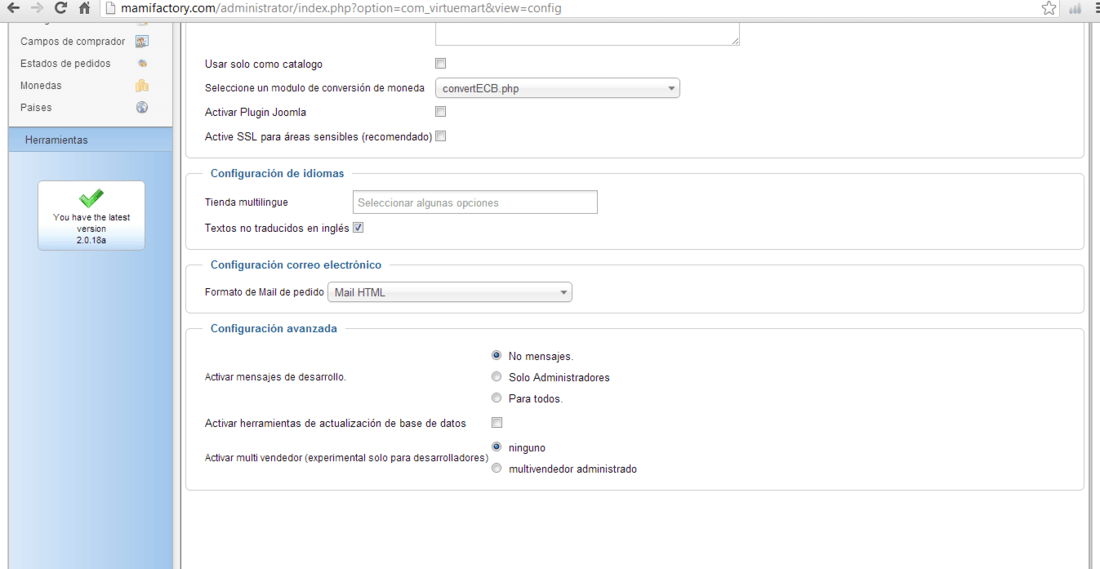Click the Estados de pedidos icon
1100x569 pixels.
coord(142,63)
